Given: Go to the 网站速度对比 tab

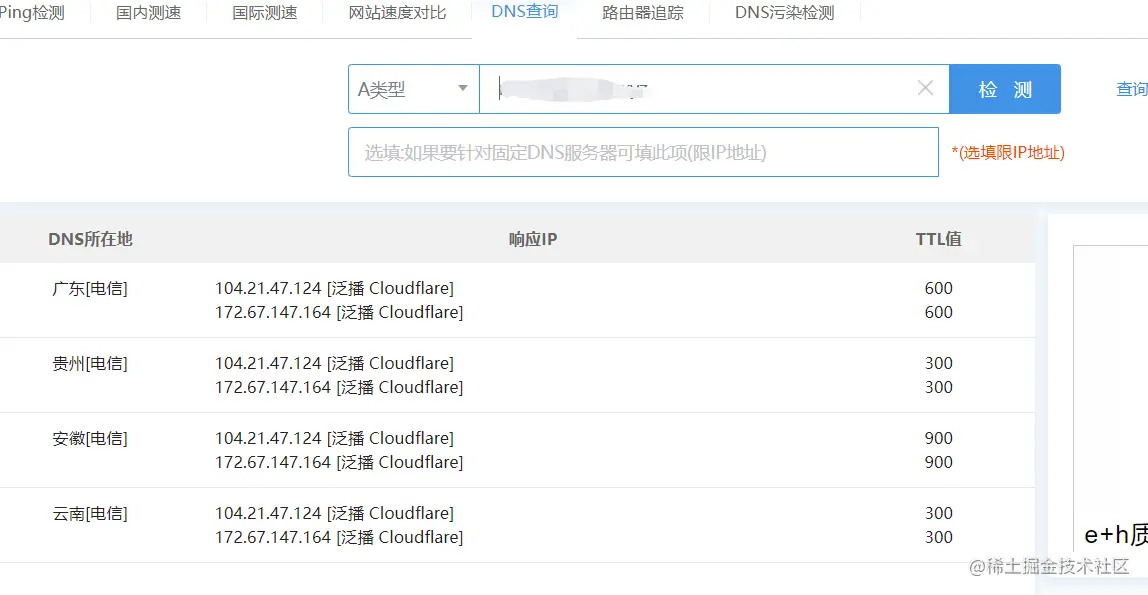Looking at the screenshot, I should (x=397, y=12).
